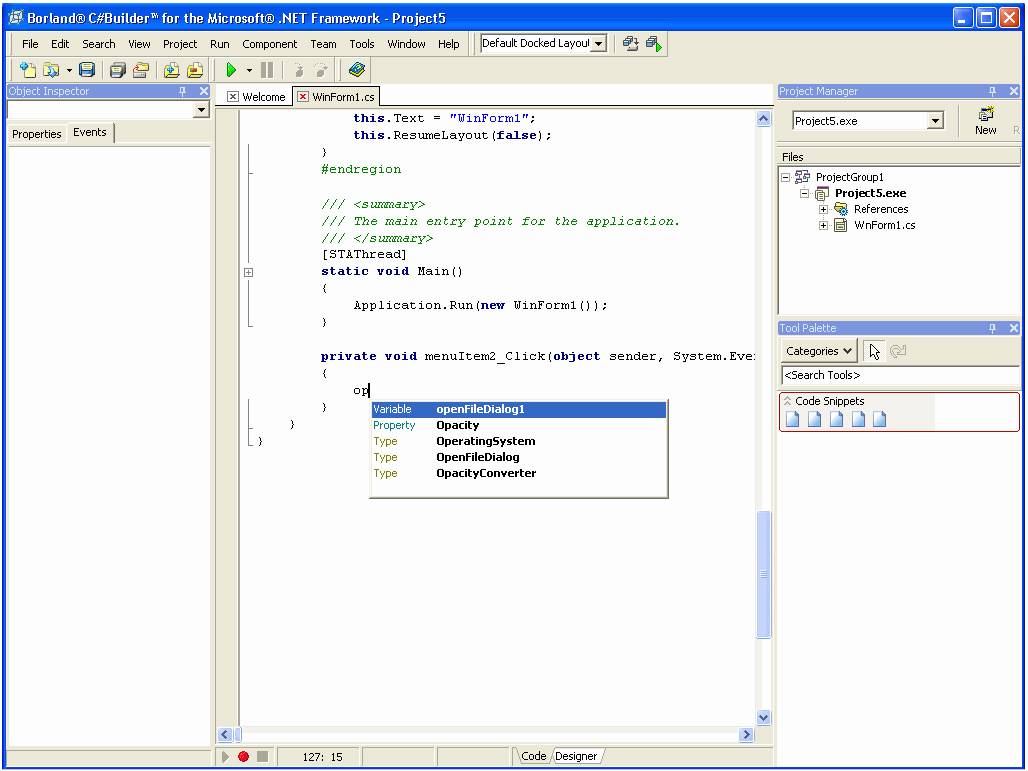Collapse the Code Snippets category
This screenshot has width=1028, height=771.
[x=787, y=401]
